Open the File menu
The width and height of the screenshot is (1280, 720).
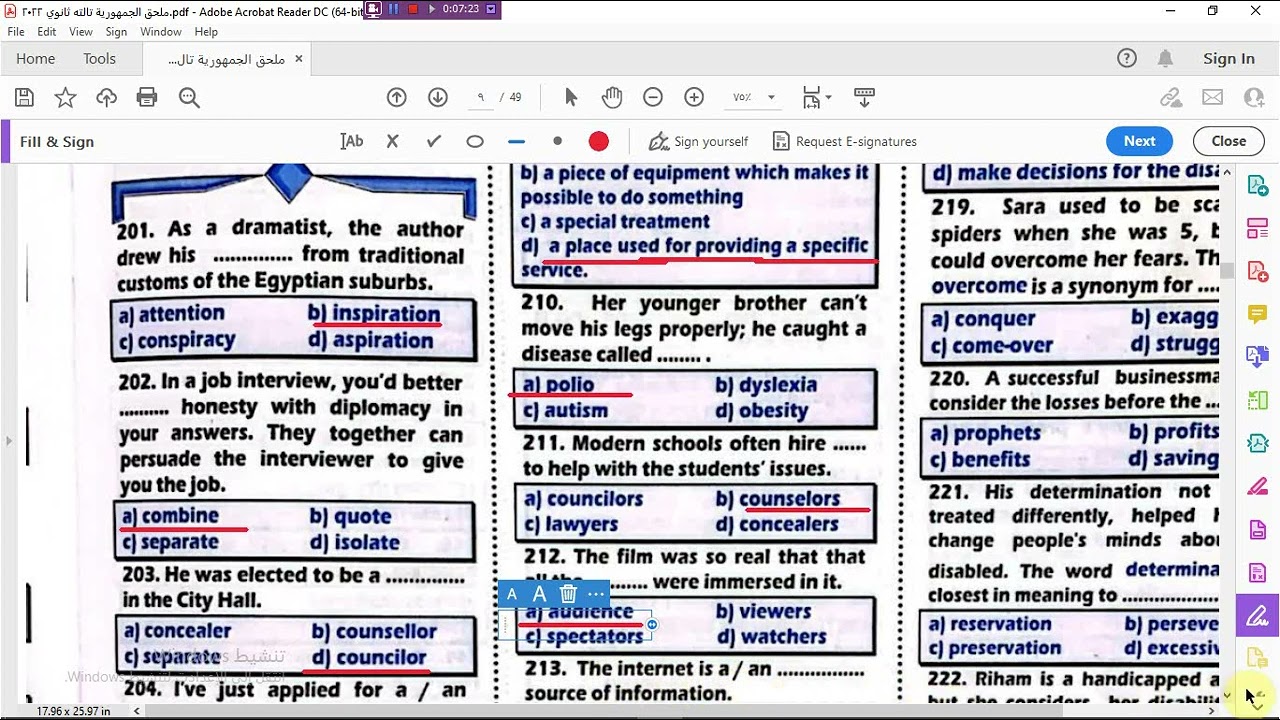coord(16,32)
